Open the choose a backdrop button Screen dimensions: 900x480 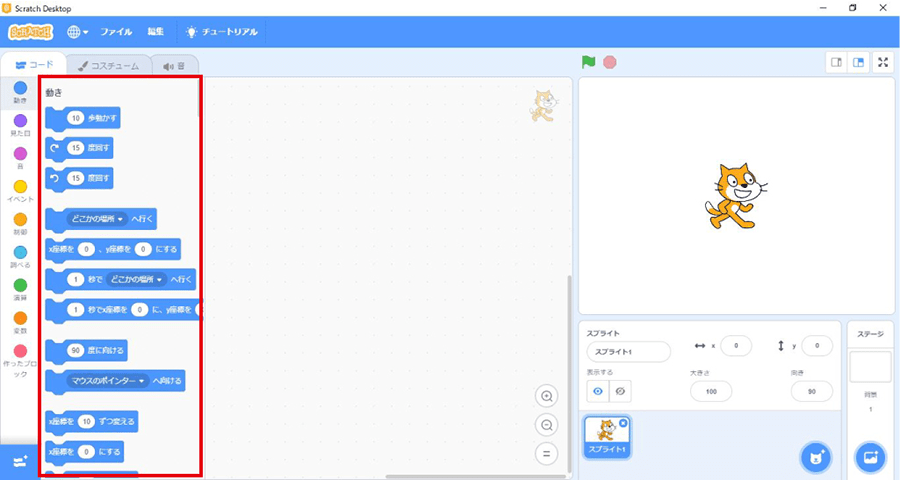[870, 458]
